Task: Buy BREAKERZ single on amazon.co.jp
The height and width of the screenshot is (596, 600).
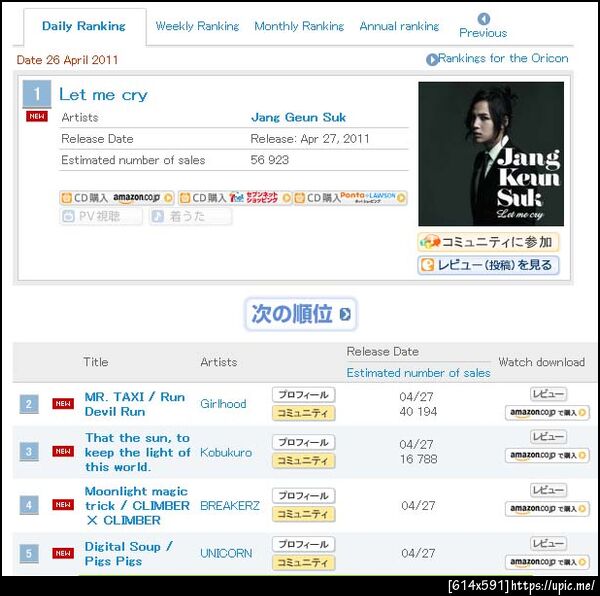Action: pos(547,509)
